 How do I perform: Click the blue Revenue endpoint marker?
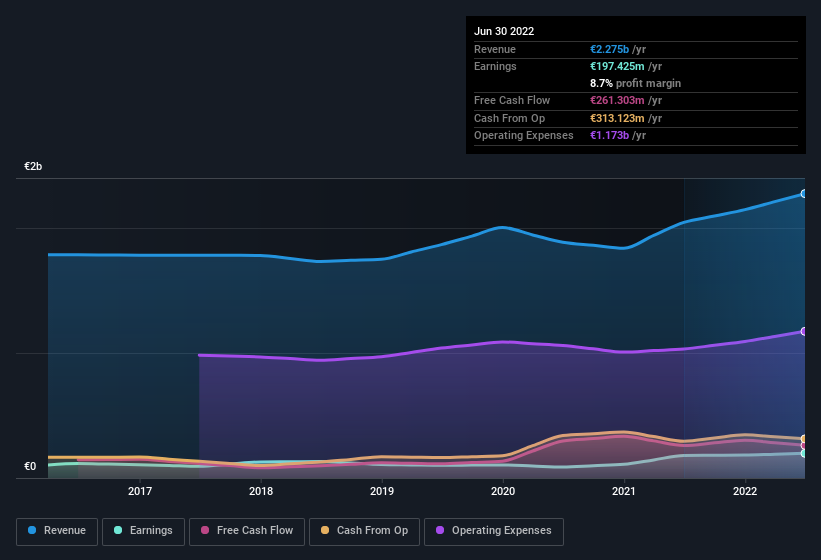(803, 194)
